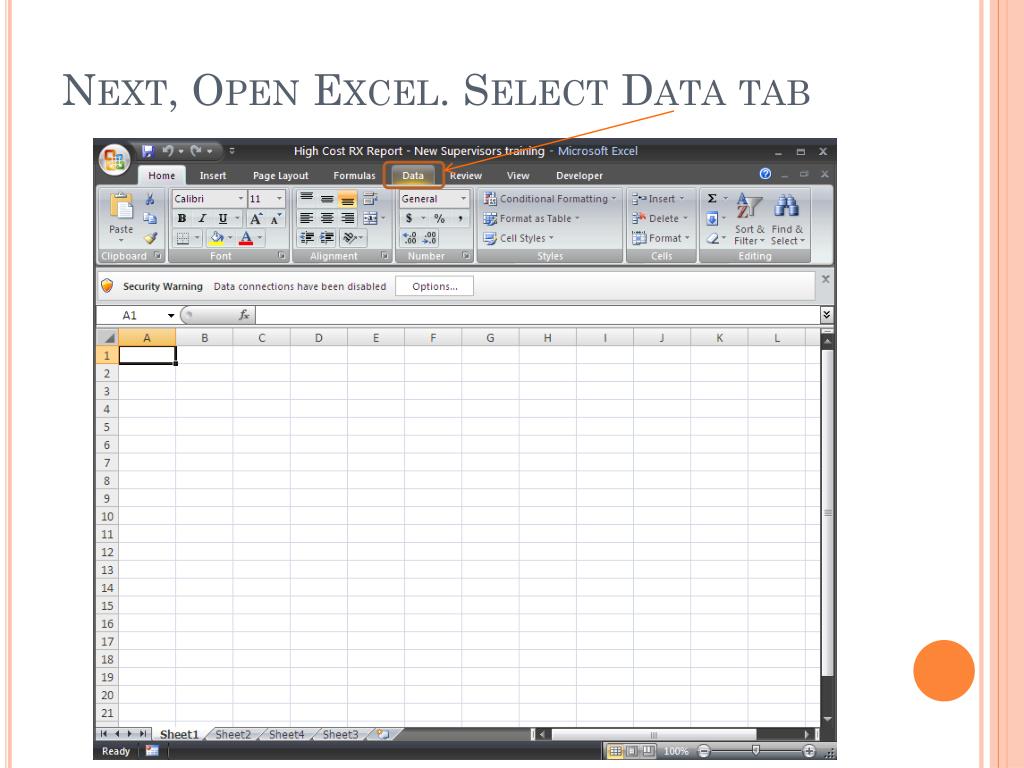Undo the last action
Image resolution: width=1024 pixels, height=768 pixels.
coord(168,151)
